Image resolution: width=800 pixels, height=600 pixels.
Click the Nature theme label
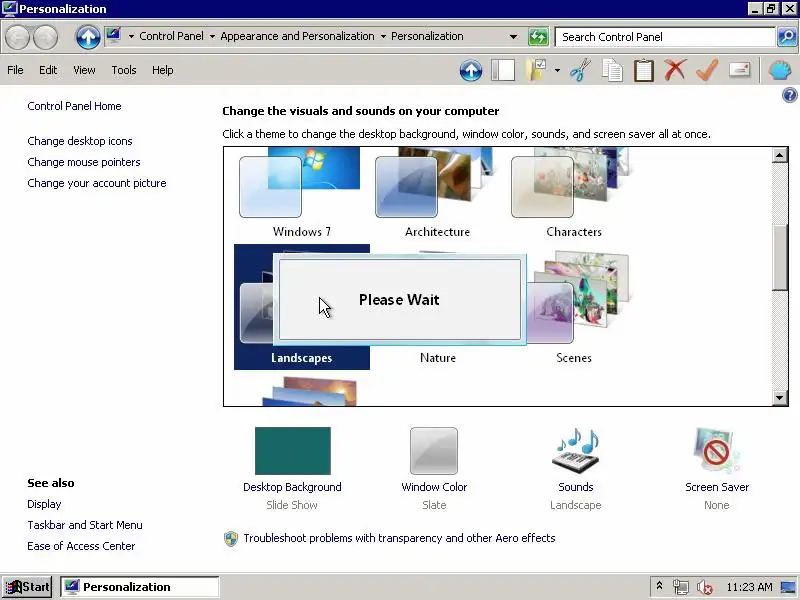point(438,358)
